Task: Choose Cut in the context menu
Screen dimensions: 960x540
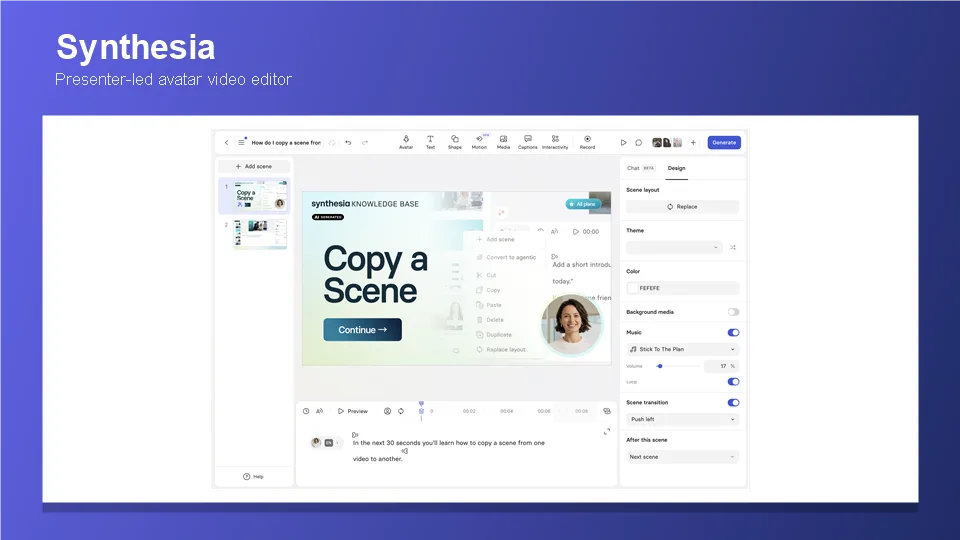Action: pos(487,276)
